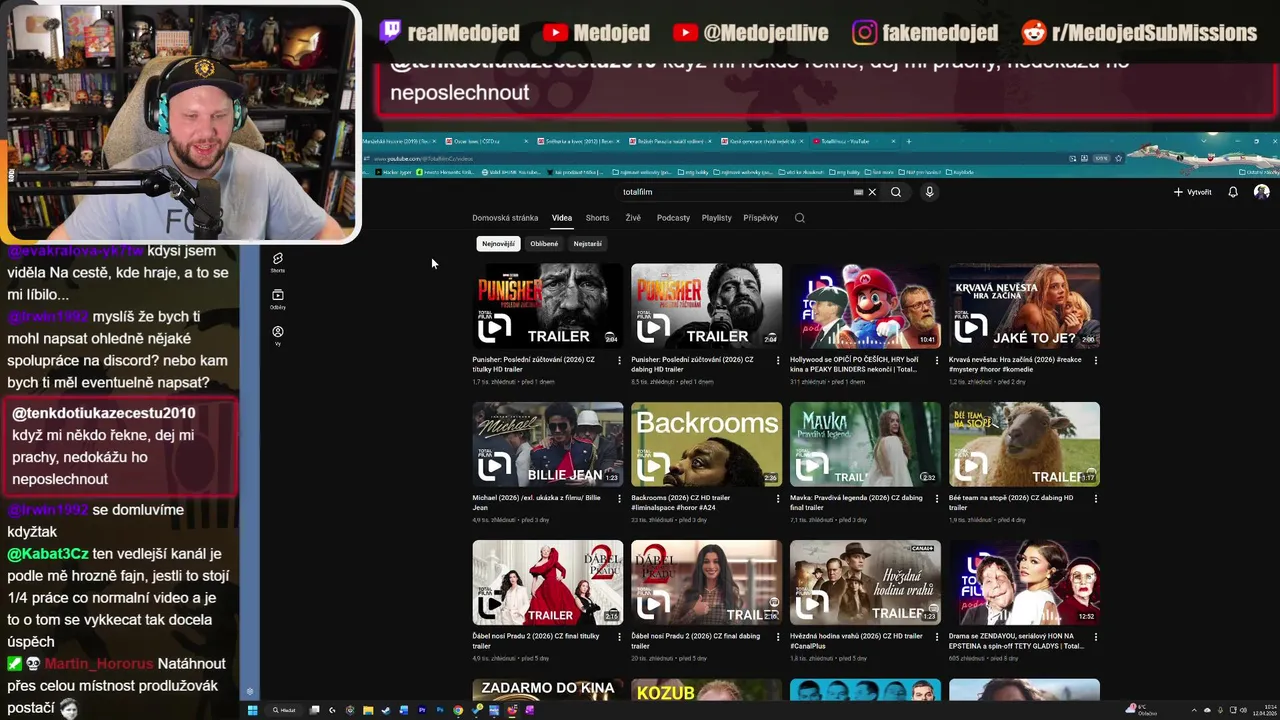Image resolution: width=1280 pixels, height=720 pixels.
Task: Open options menu for Michael (2026) video
Action: pyautogui.click(x=619, y=498)
